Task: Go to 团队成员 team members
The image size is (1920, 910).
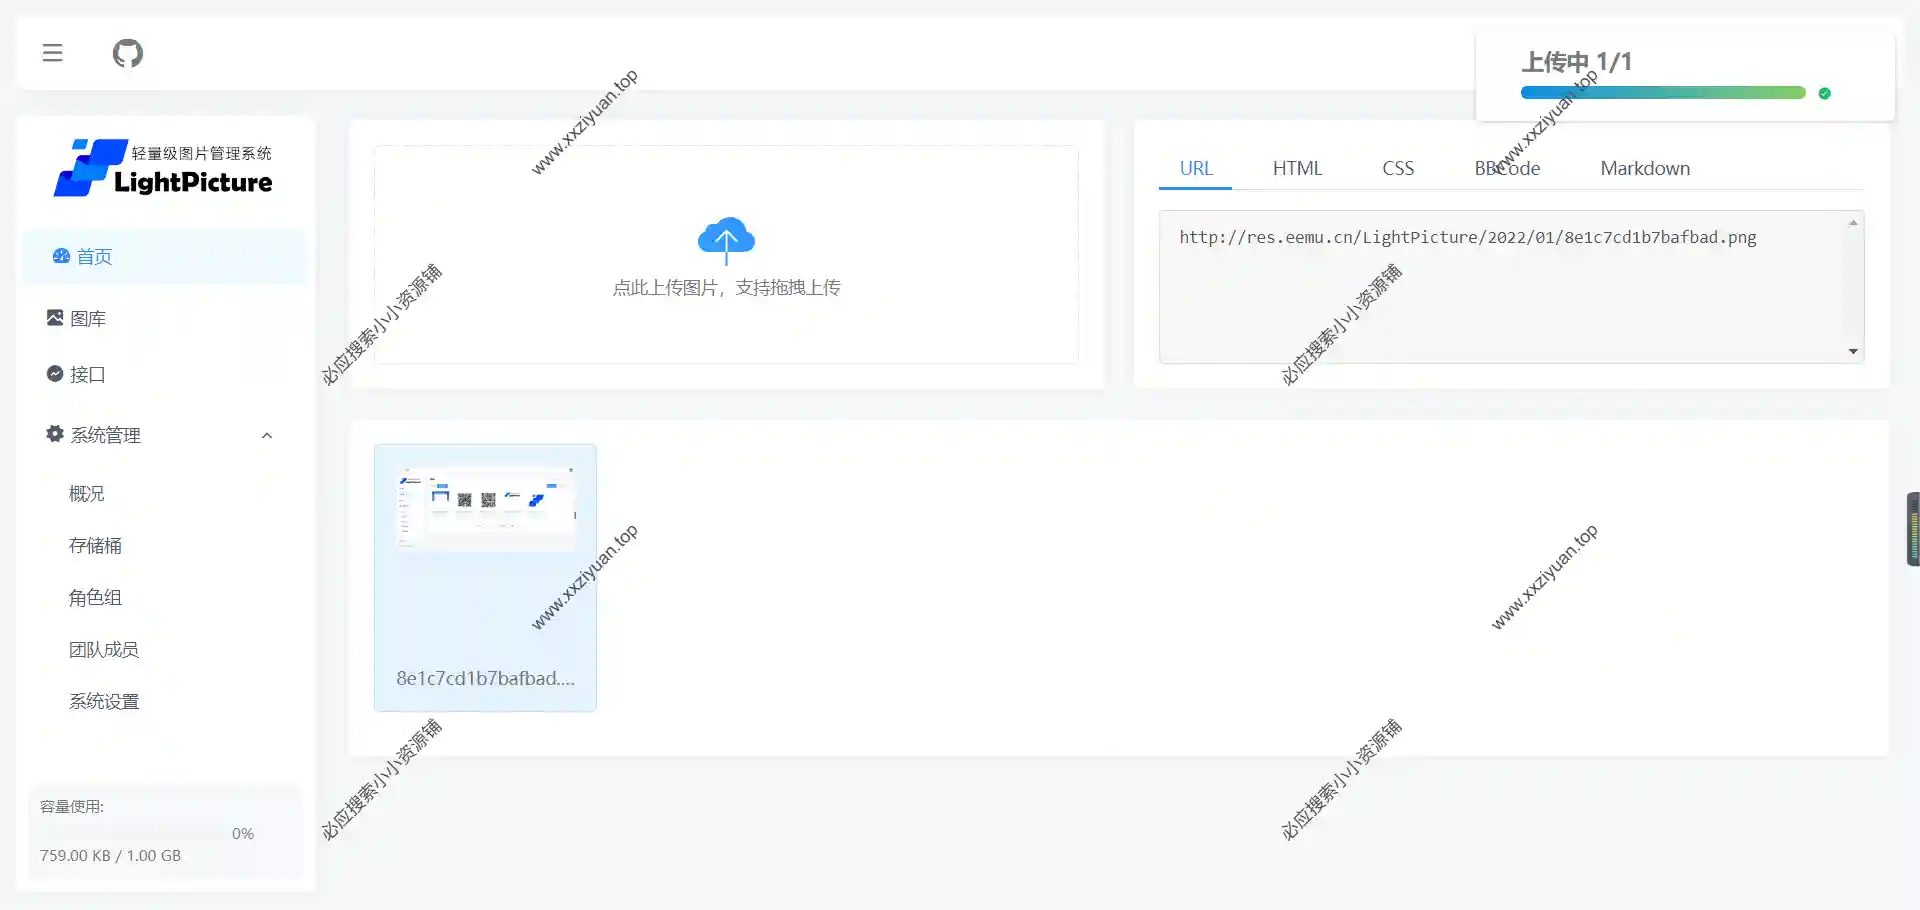Action: [103, 649]
